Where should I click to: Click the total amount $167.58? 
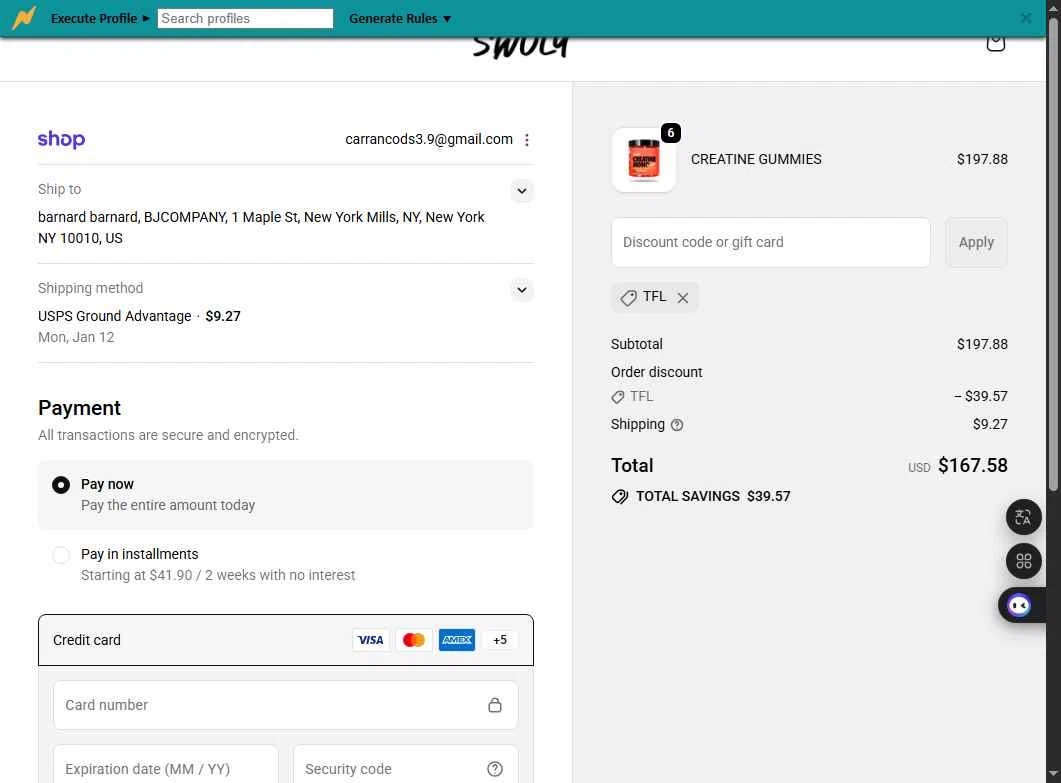pos(972,466)
